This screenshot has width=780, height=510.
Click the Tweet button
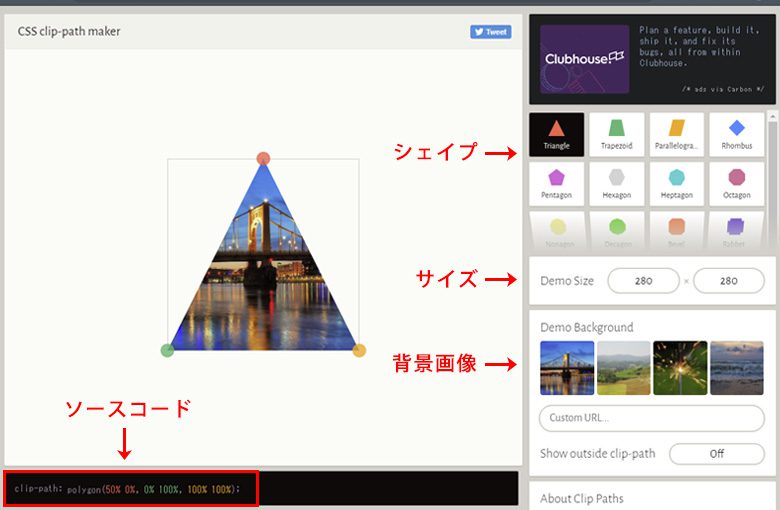tap(491, 32)
